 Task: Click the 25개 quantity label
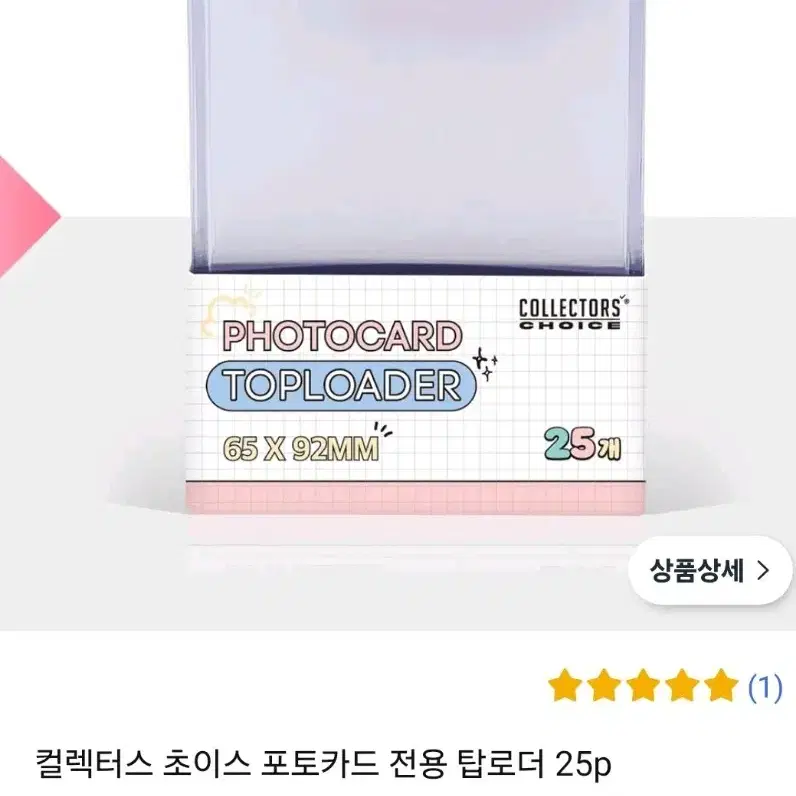click(583, 444)
